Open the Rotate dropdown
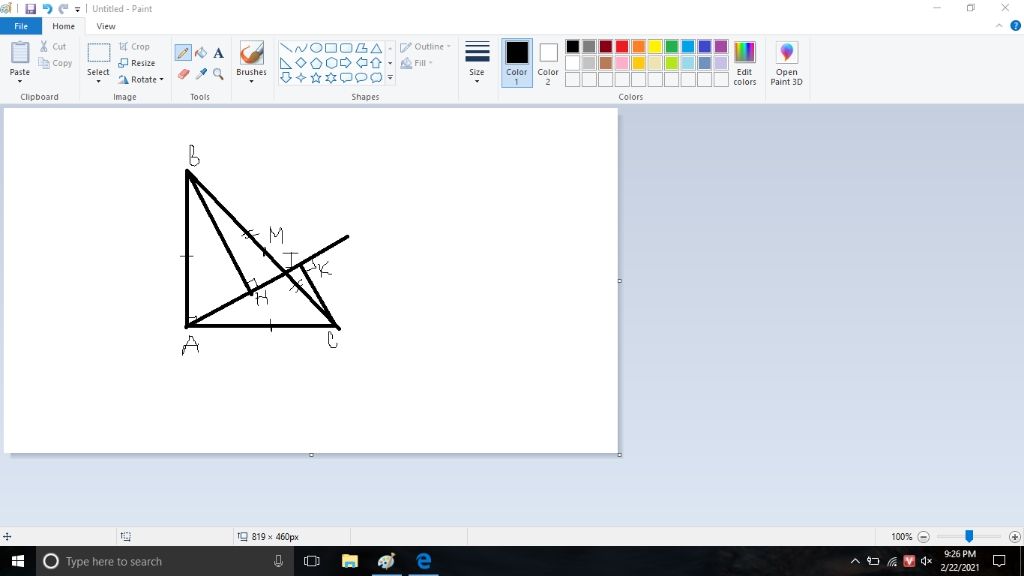Screen dimensions: 1024x576 tap(141, 80)
